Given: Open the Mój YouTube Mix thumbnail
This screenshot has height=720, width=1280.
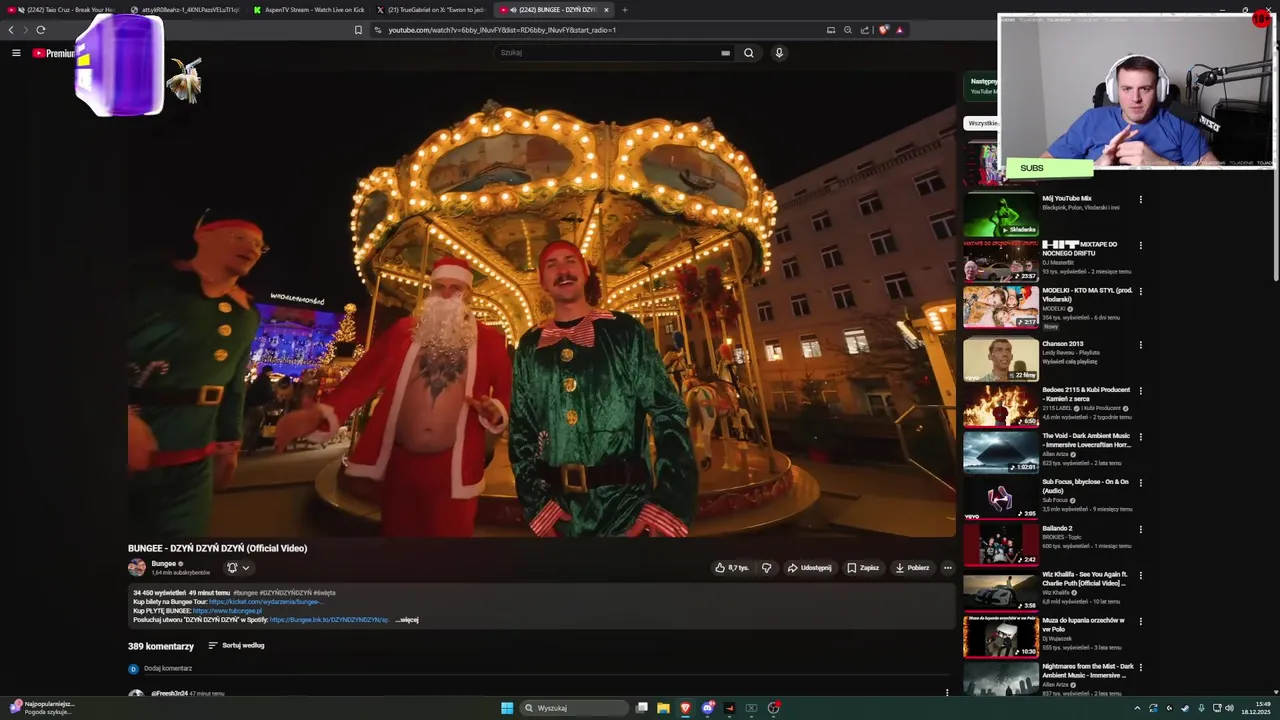Looking at the screenshot, I should (1001, 213).
